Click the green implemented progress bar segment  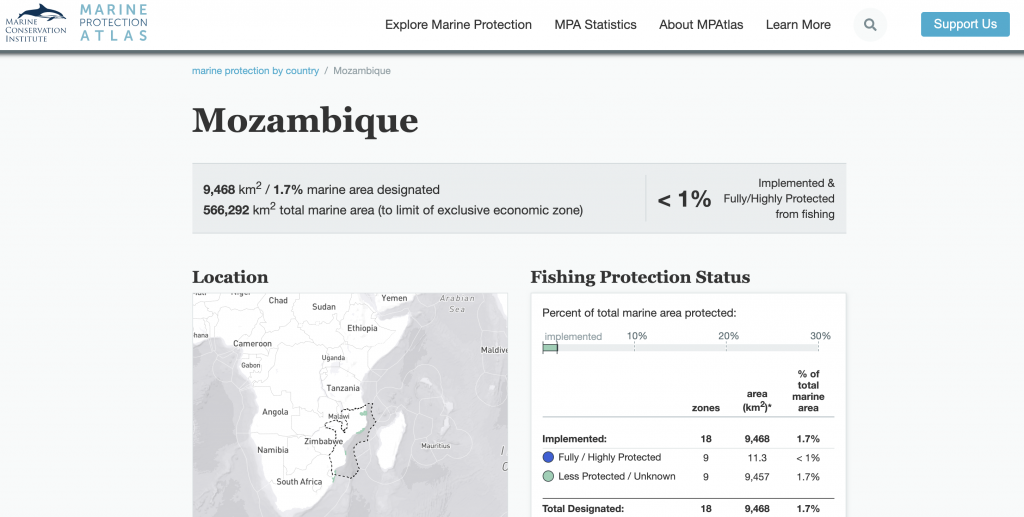click(550, 348)
